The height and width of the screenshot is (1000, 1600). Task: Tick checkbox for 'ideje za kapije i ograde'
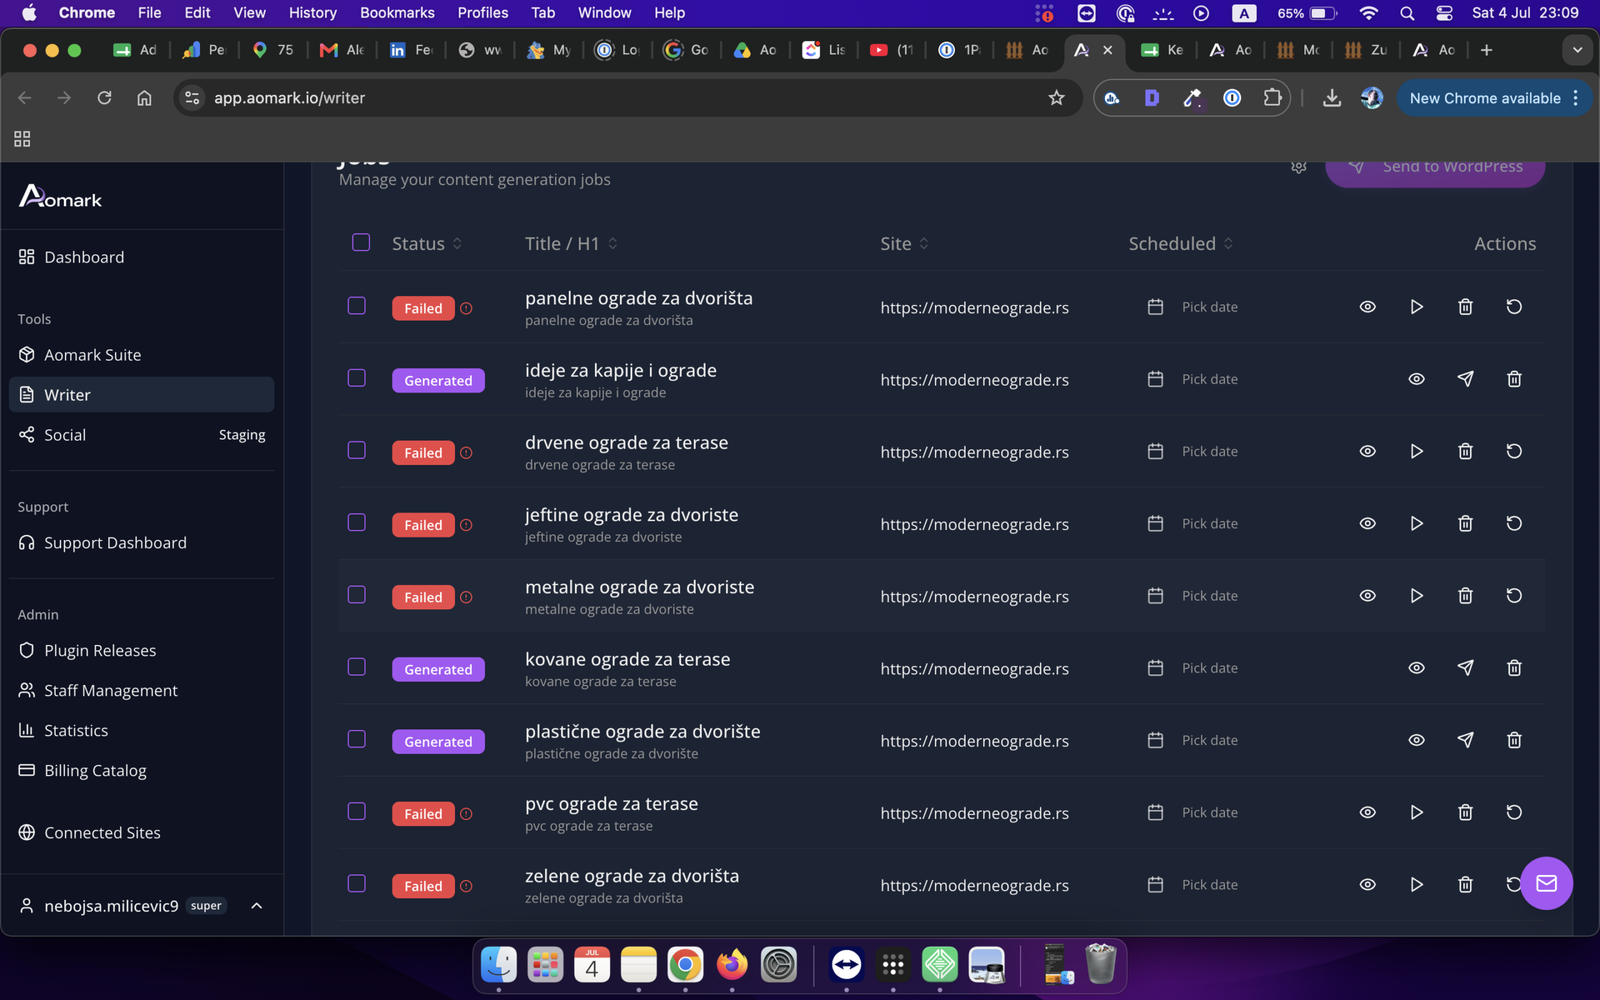coord(357,378)
